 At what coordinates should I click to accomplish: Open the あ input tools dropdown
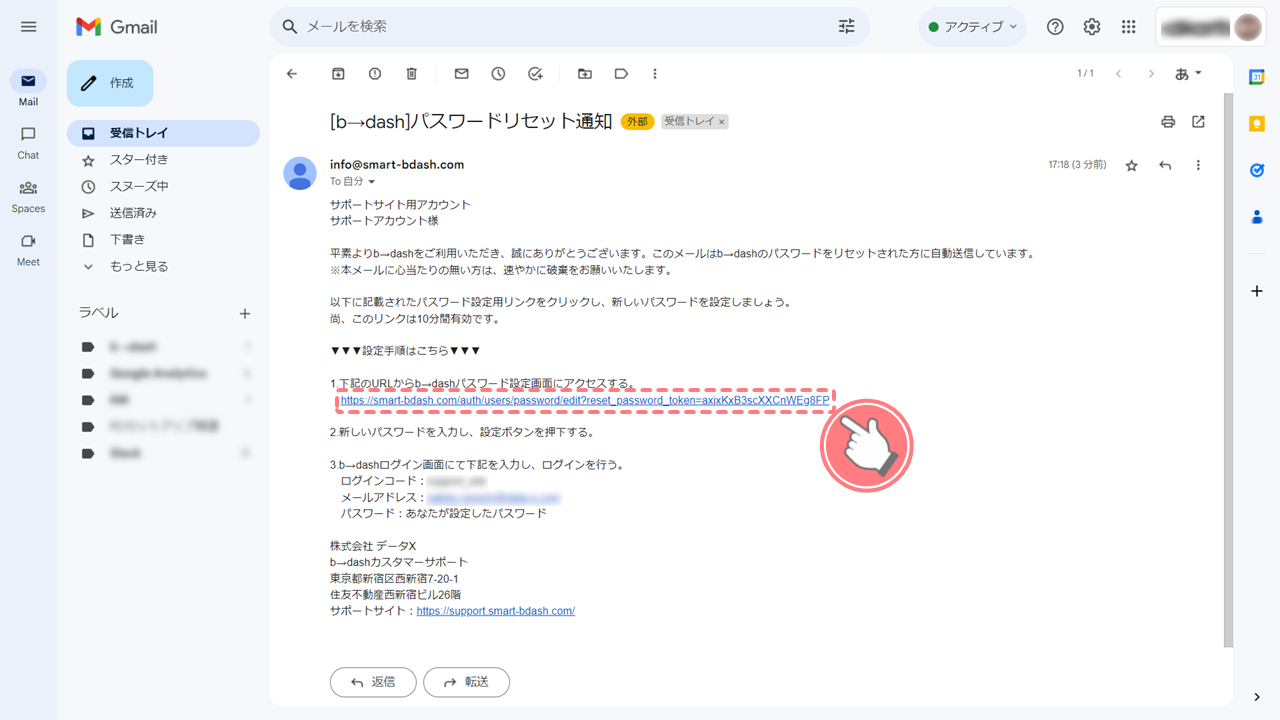tap(1188, 73)
